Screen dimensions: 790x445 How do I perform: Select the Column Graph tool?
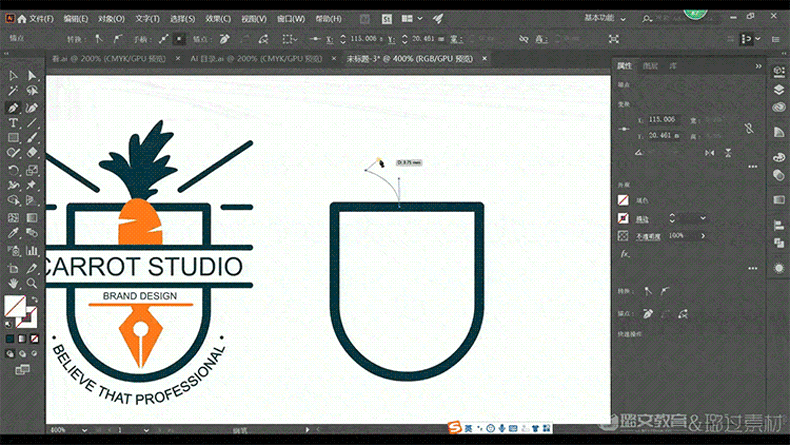pyautogui.click(x=32, y=250)
